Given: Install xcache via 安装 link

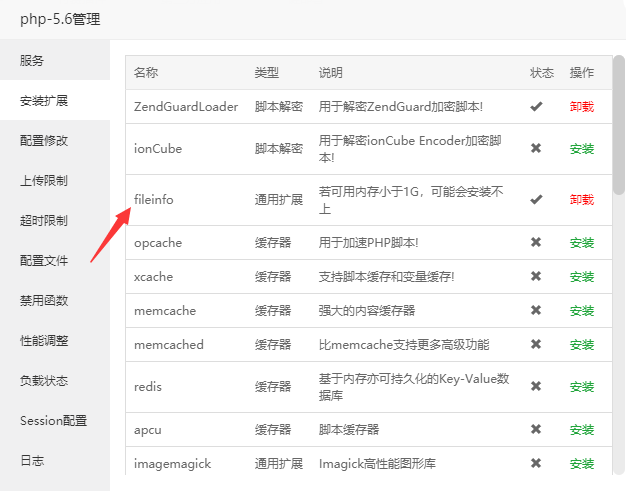Looking at the screenshot, I should [x=582, y=277].
